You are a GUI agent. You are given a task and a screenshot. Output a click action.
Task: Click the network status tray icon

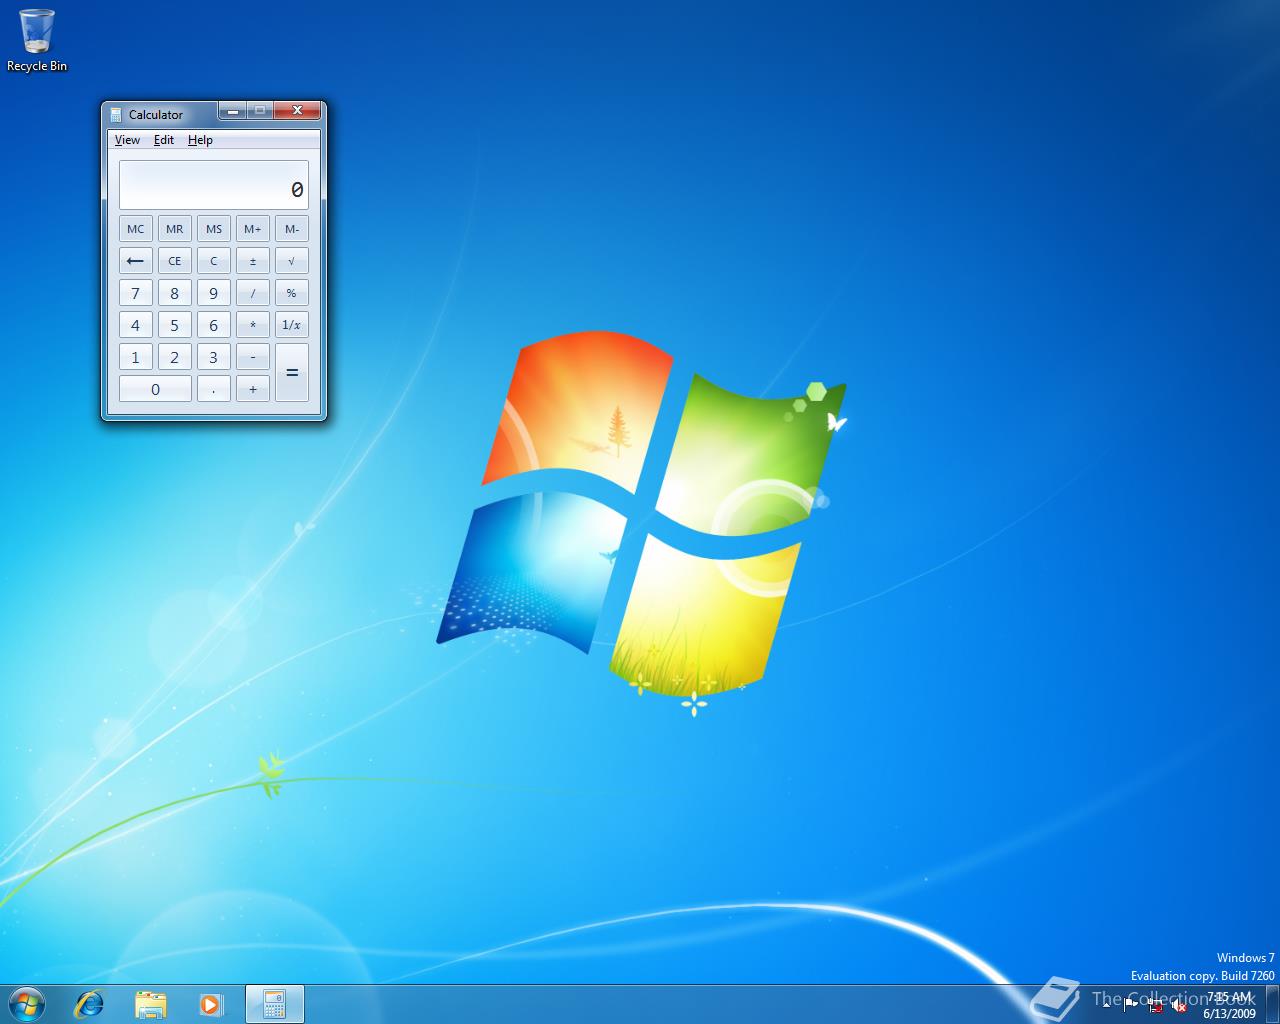click(x=1155, y=1006)
